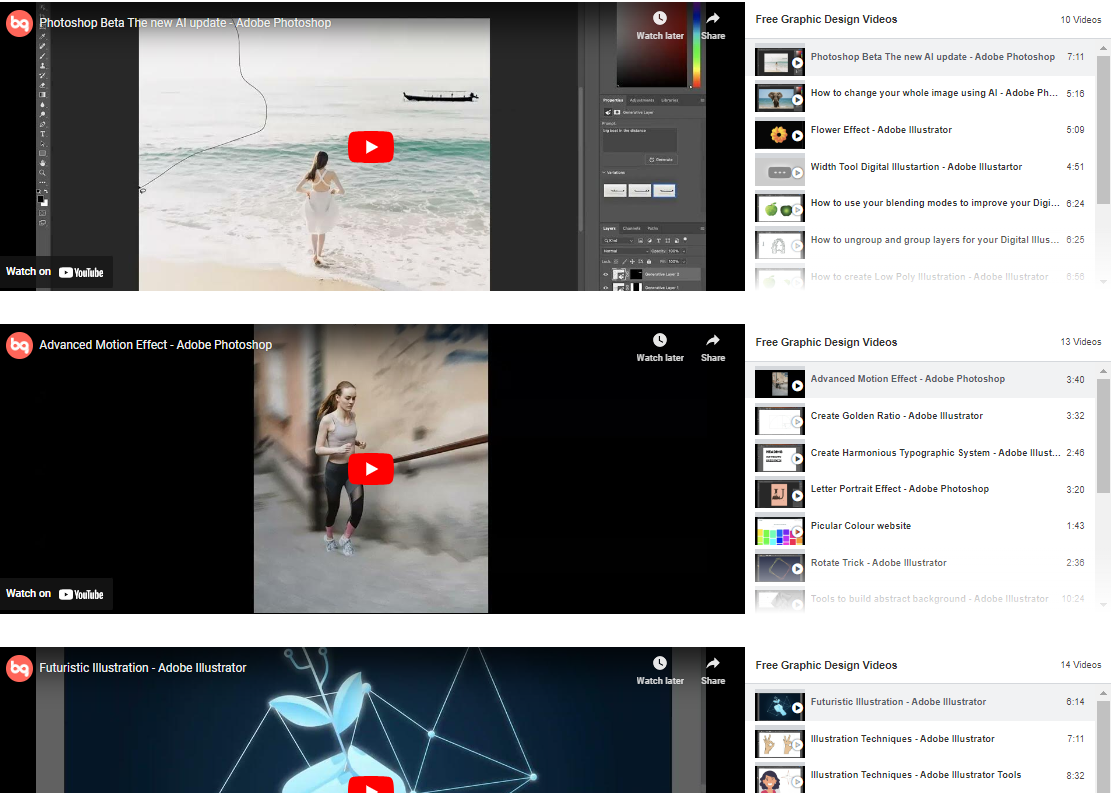Select Flower Effect - Adobe Illustrator playlist item
Screen dimensions: 1111x793
[880, 130]
